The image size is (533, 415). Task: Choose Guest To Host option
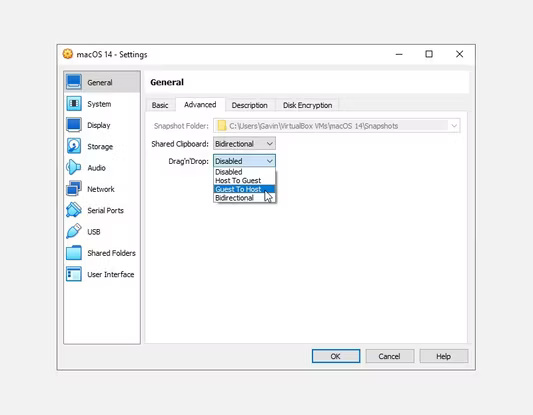[x=244, y=189]
